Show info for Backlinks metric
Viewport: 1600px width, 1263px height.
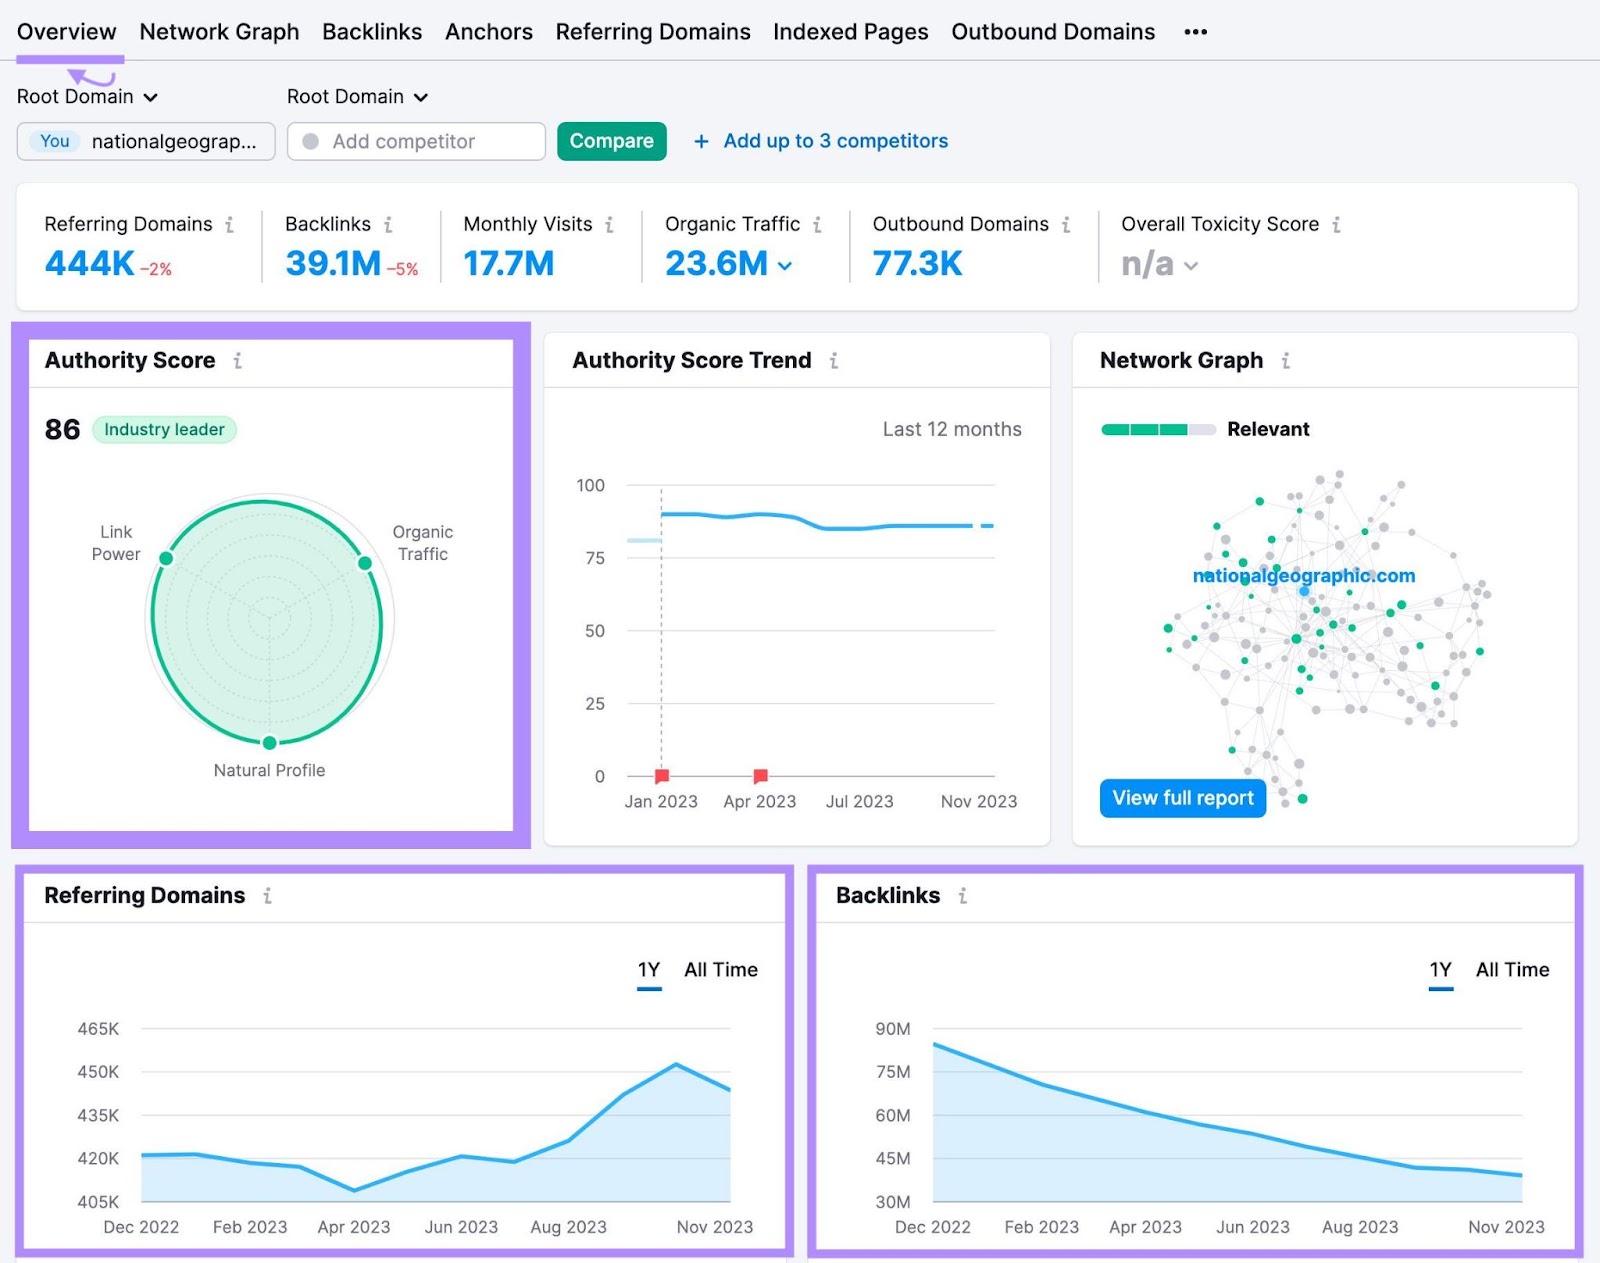(x=388, y=225)
